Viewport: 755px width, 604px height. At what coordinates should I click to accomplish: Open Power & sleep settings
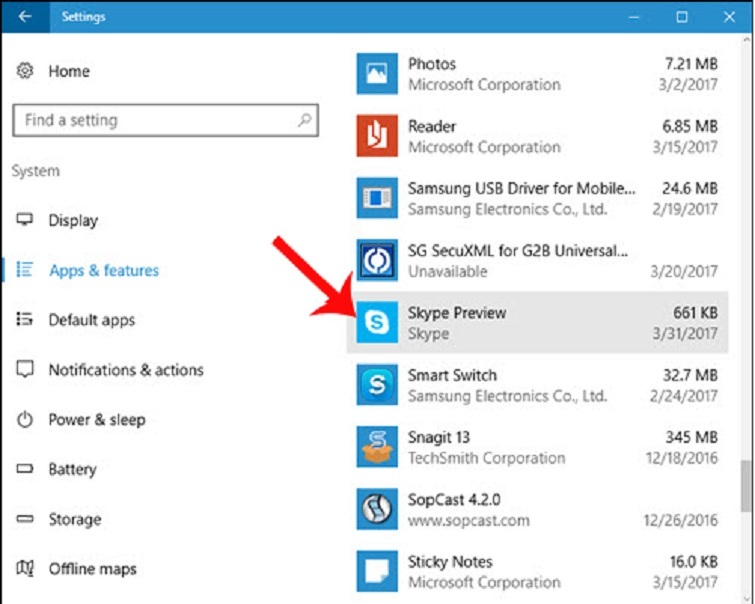pyautogui.click(x=96, y=420)
